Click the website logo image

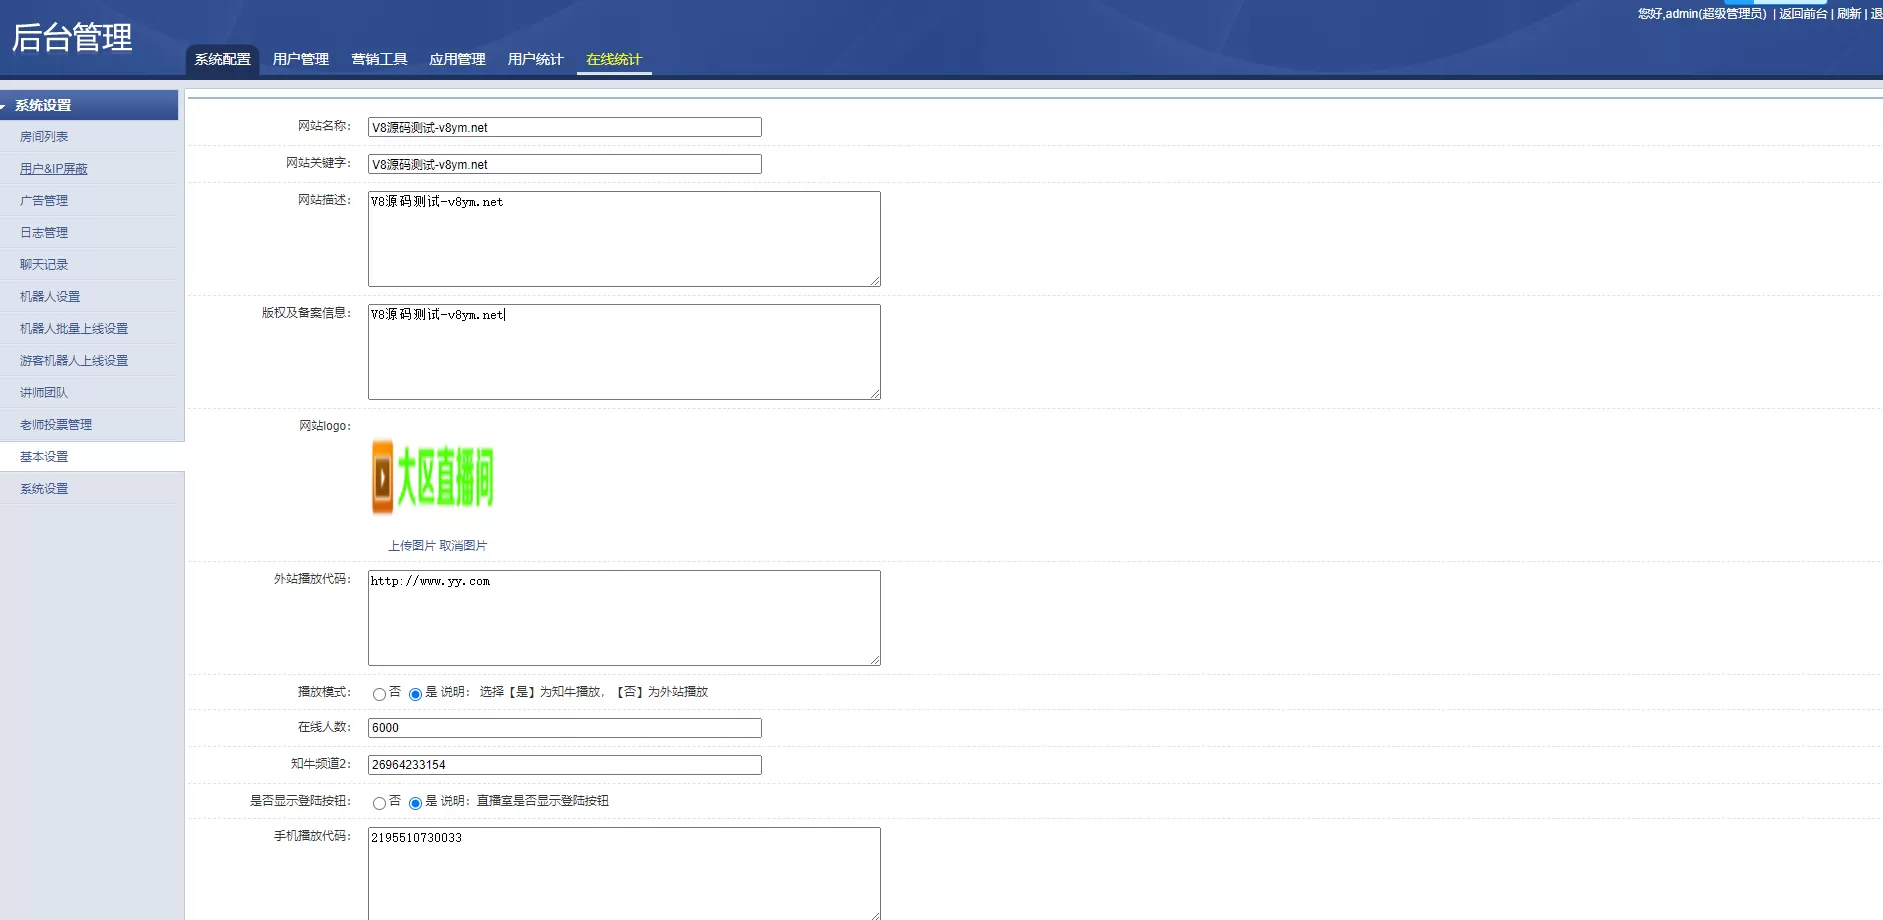tap(432, 478)
